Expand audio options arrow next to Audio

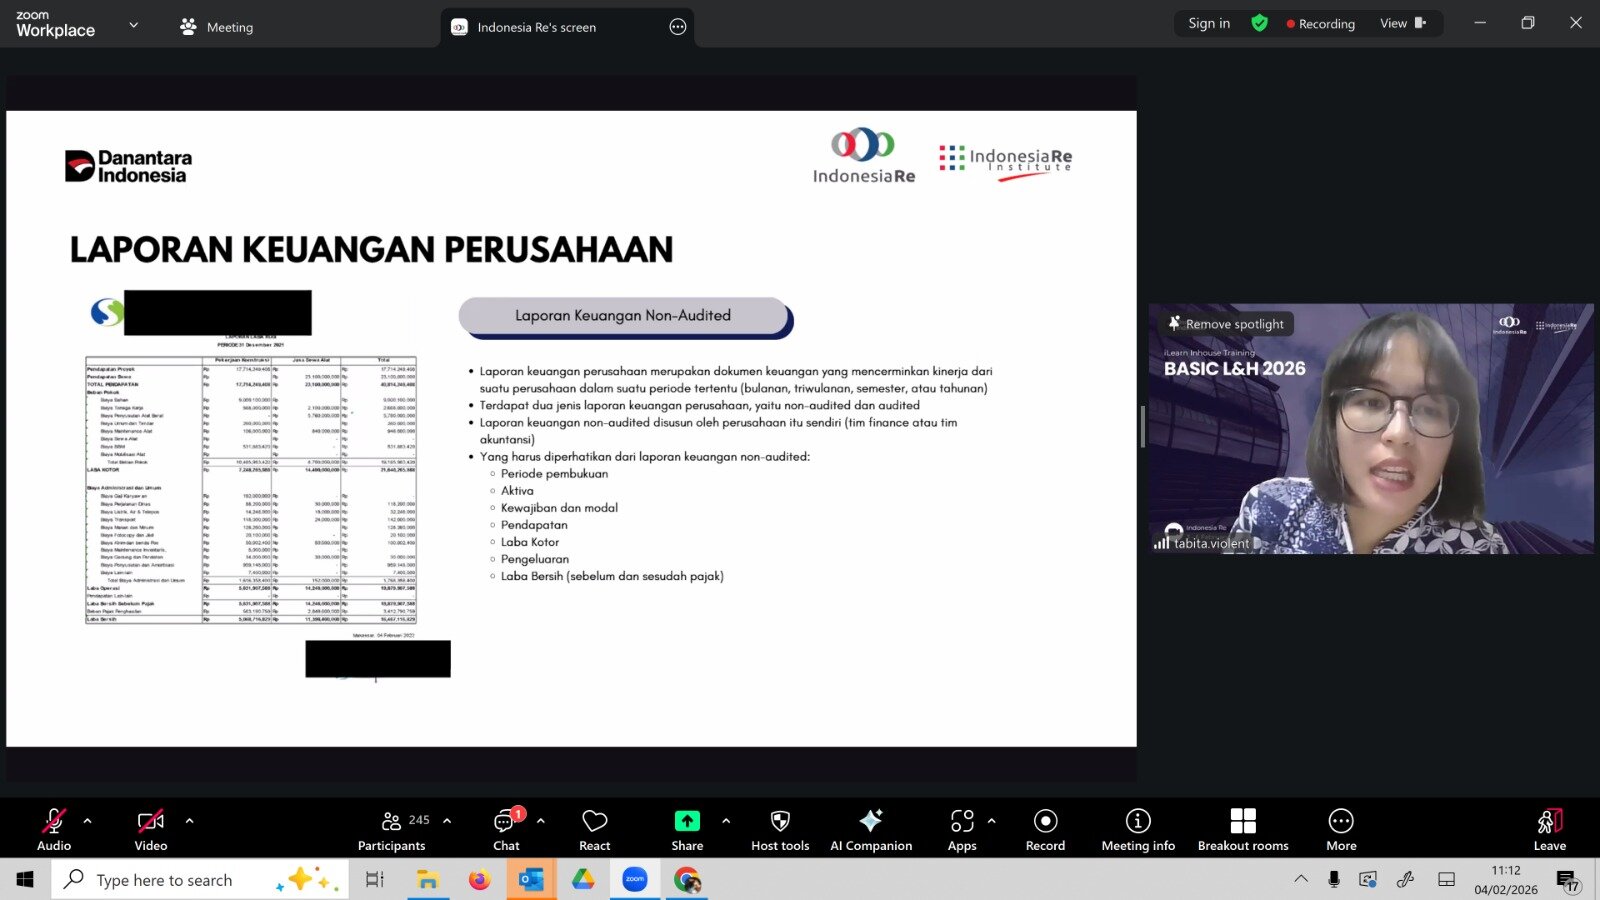coord(88,821)
